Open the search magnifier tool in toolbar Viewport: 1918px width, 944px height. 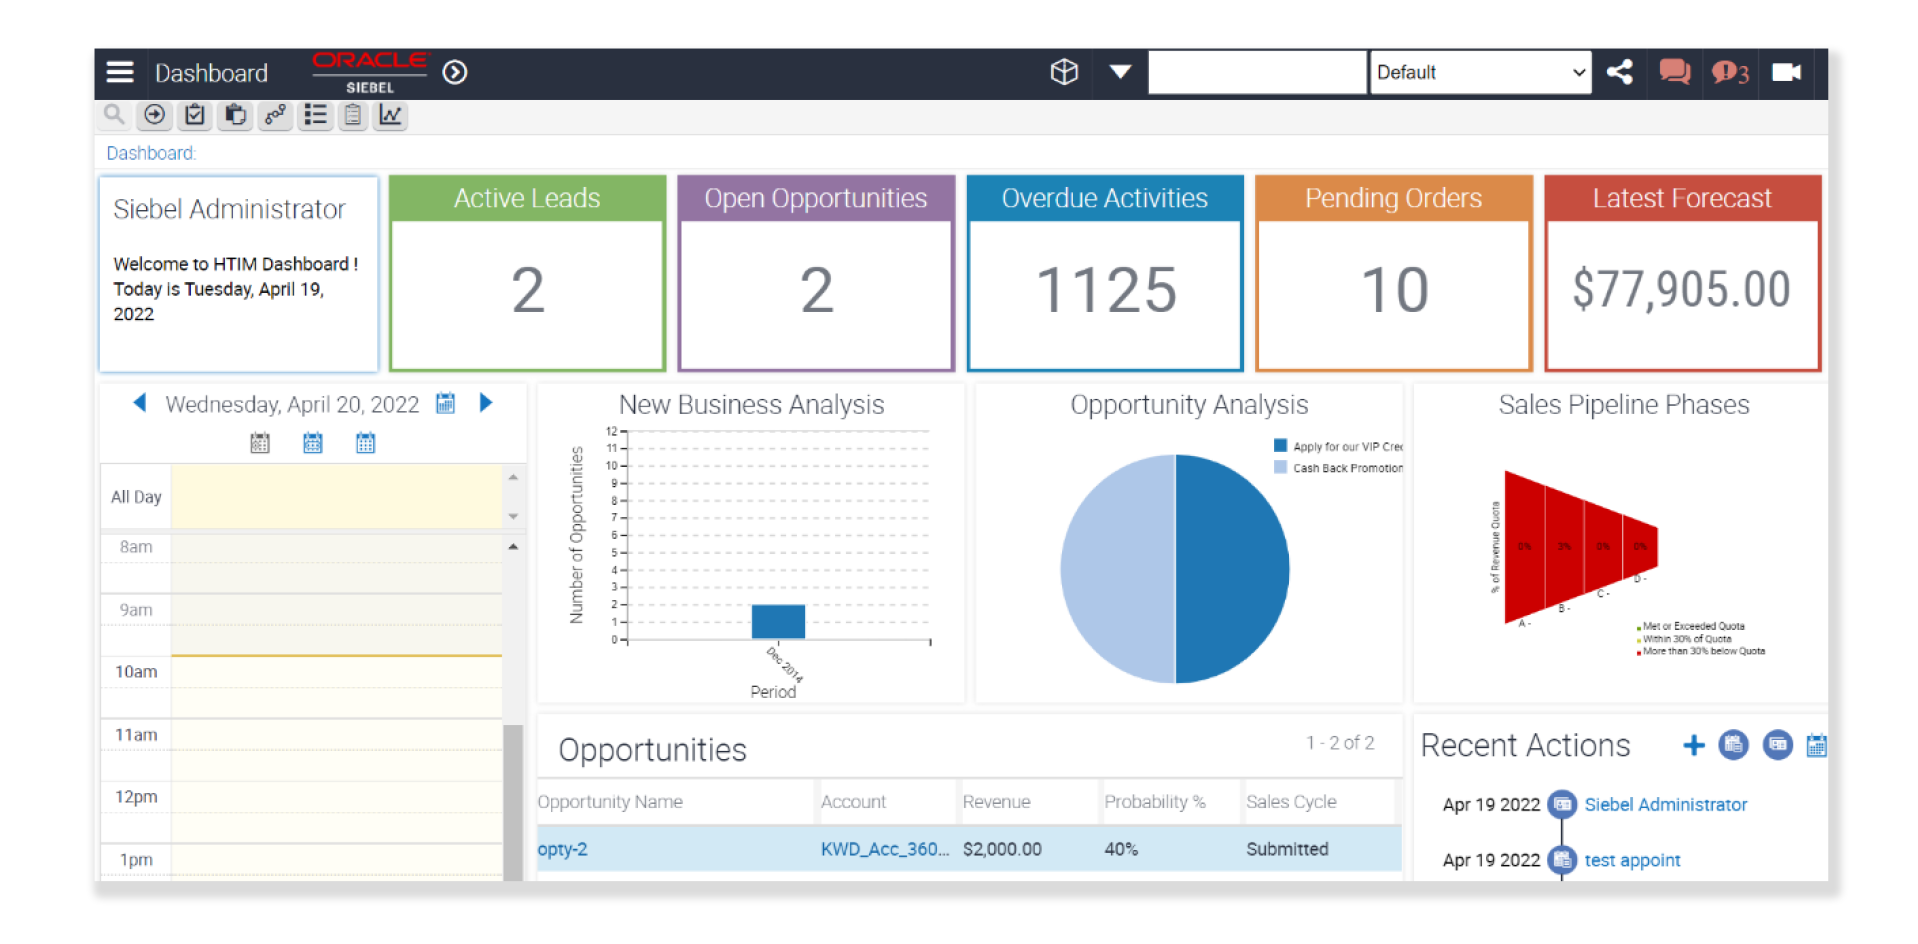[113, 115]
